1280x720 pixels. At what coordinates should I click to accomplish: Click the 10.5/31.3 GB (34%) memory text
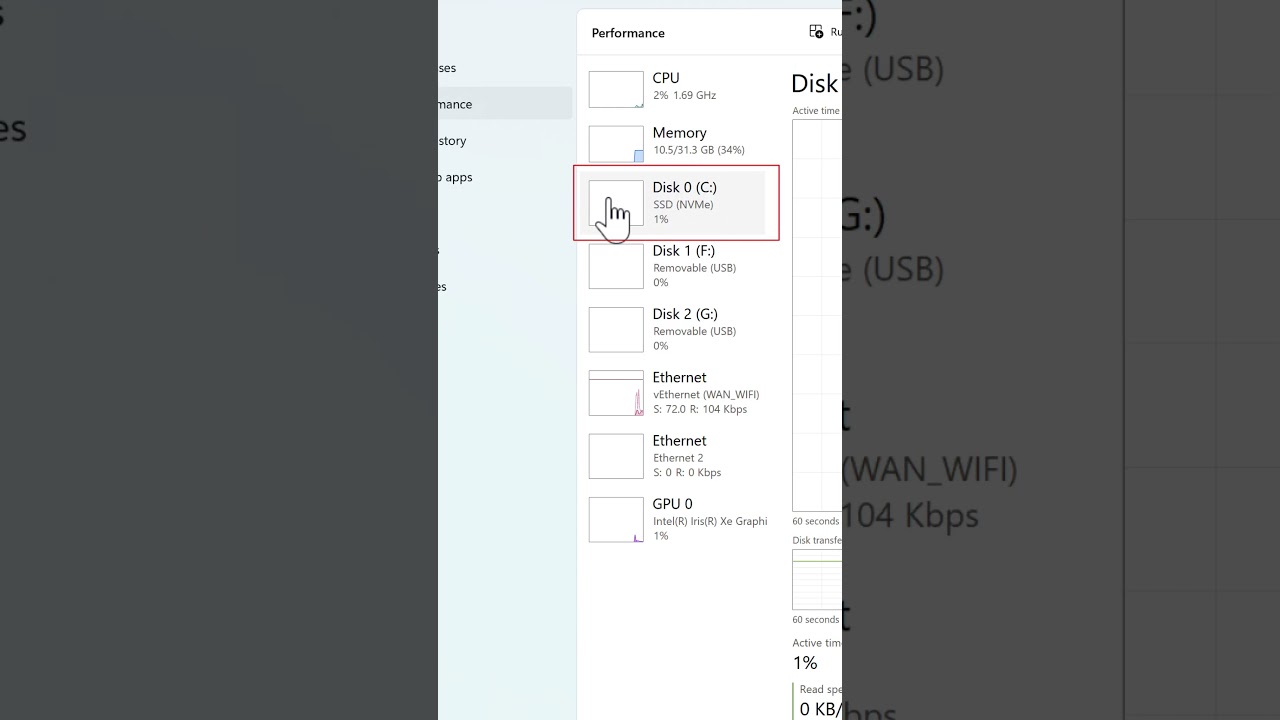pyautogui.click(x=699, y=150)
